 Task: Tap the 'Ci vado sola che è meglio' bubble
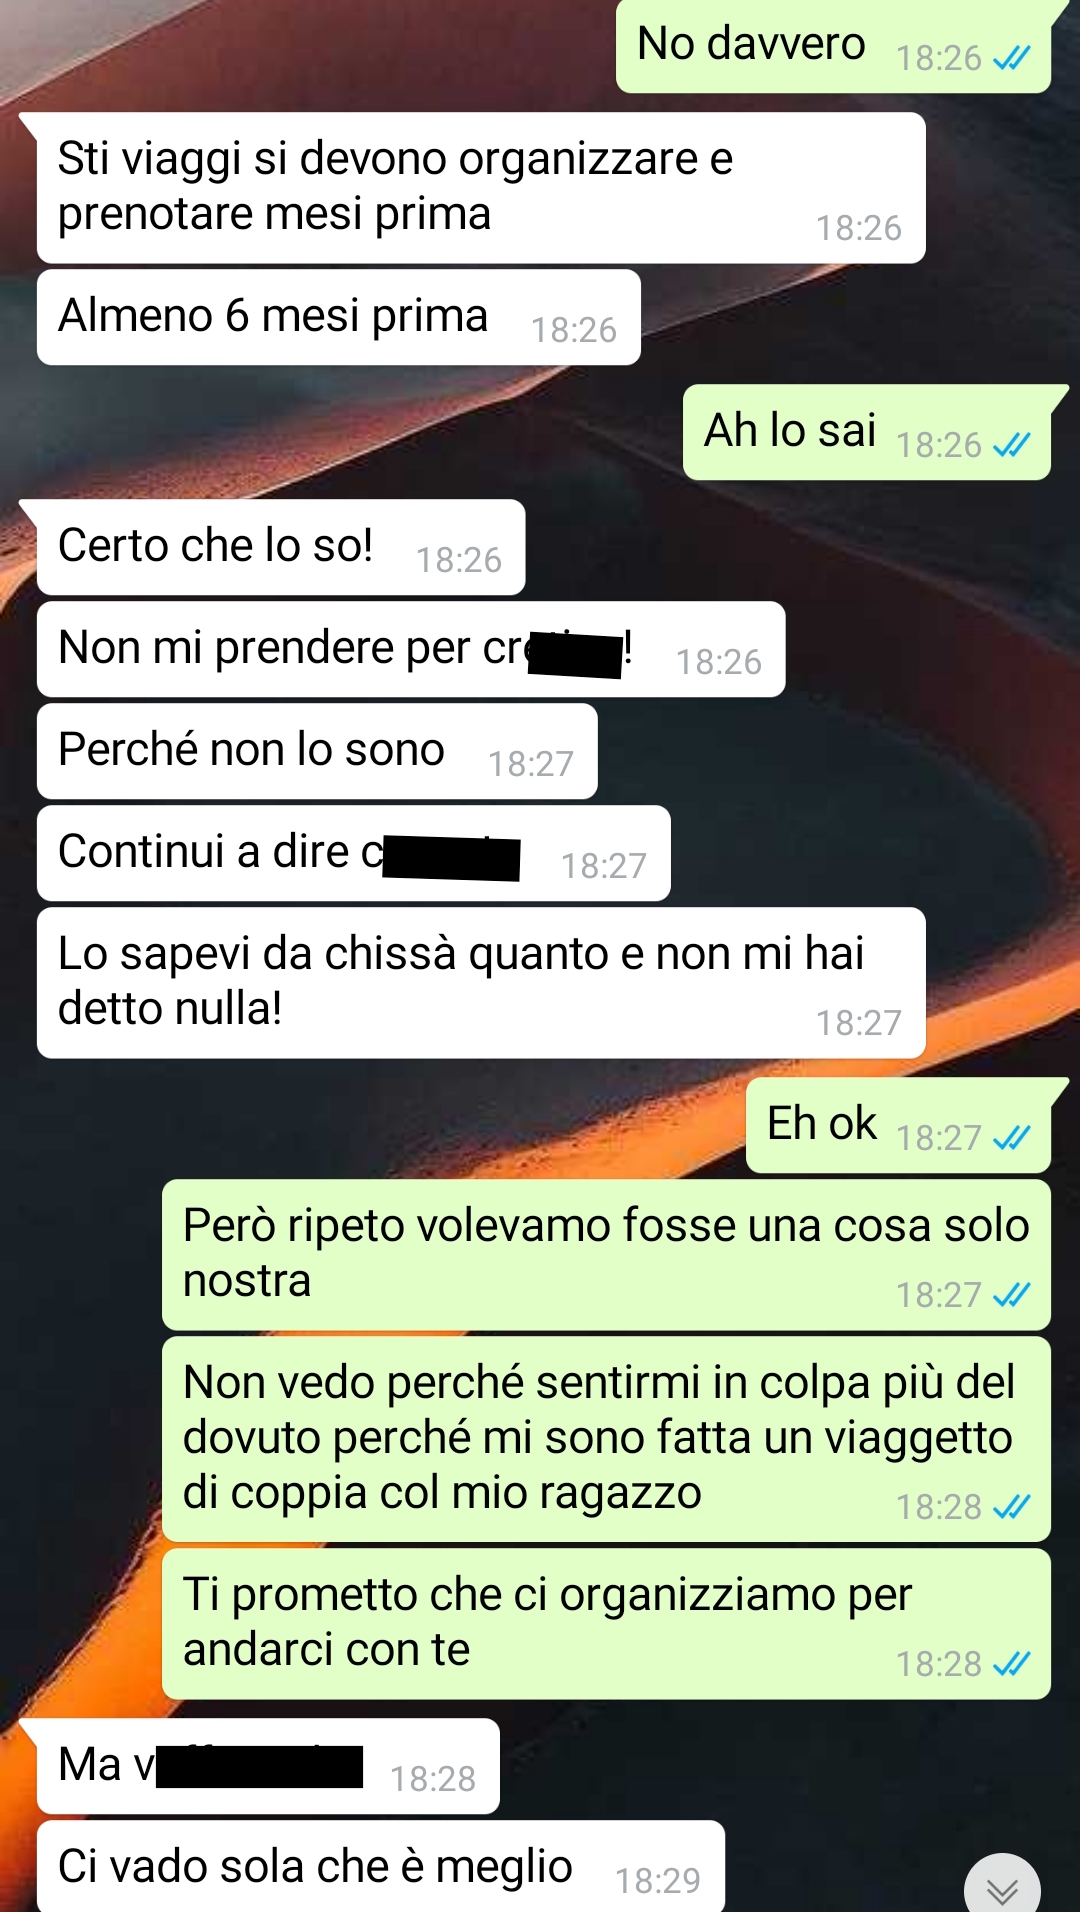point(381,1866)
